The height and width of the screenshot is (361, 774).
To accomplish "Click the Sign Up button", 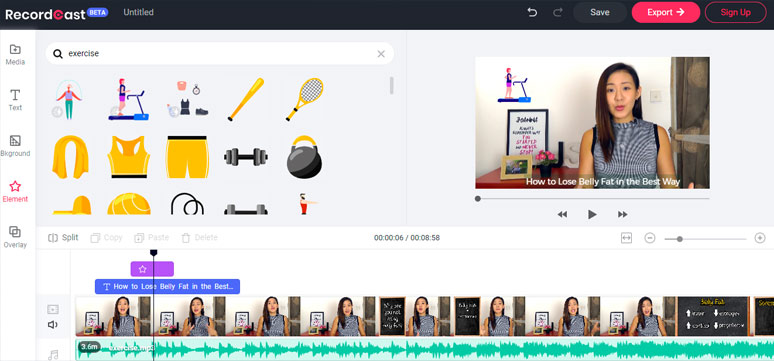I will click(x=735, y=12).
